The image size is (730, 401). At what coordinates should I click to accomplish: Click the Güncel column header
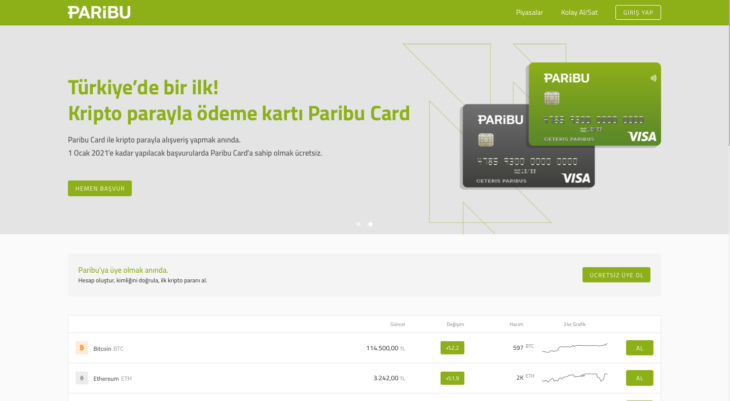397,324
